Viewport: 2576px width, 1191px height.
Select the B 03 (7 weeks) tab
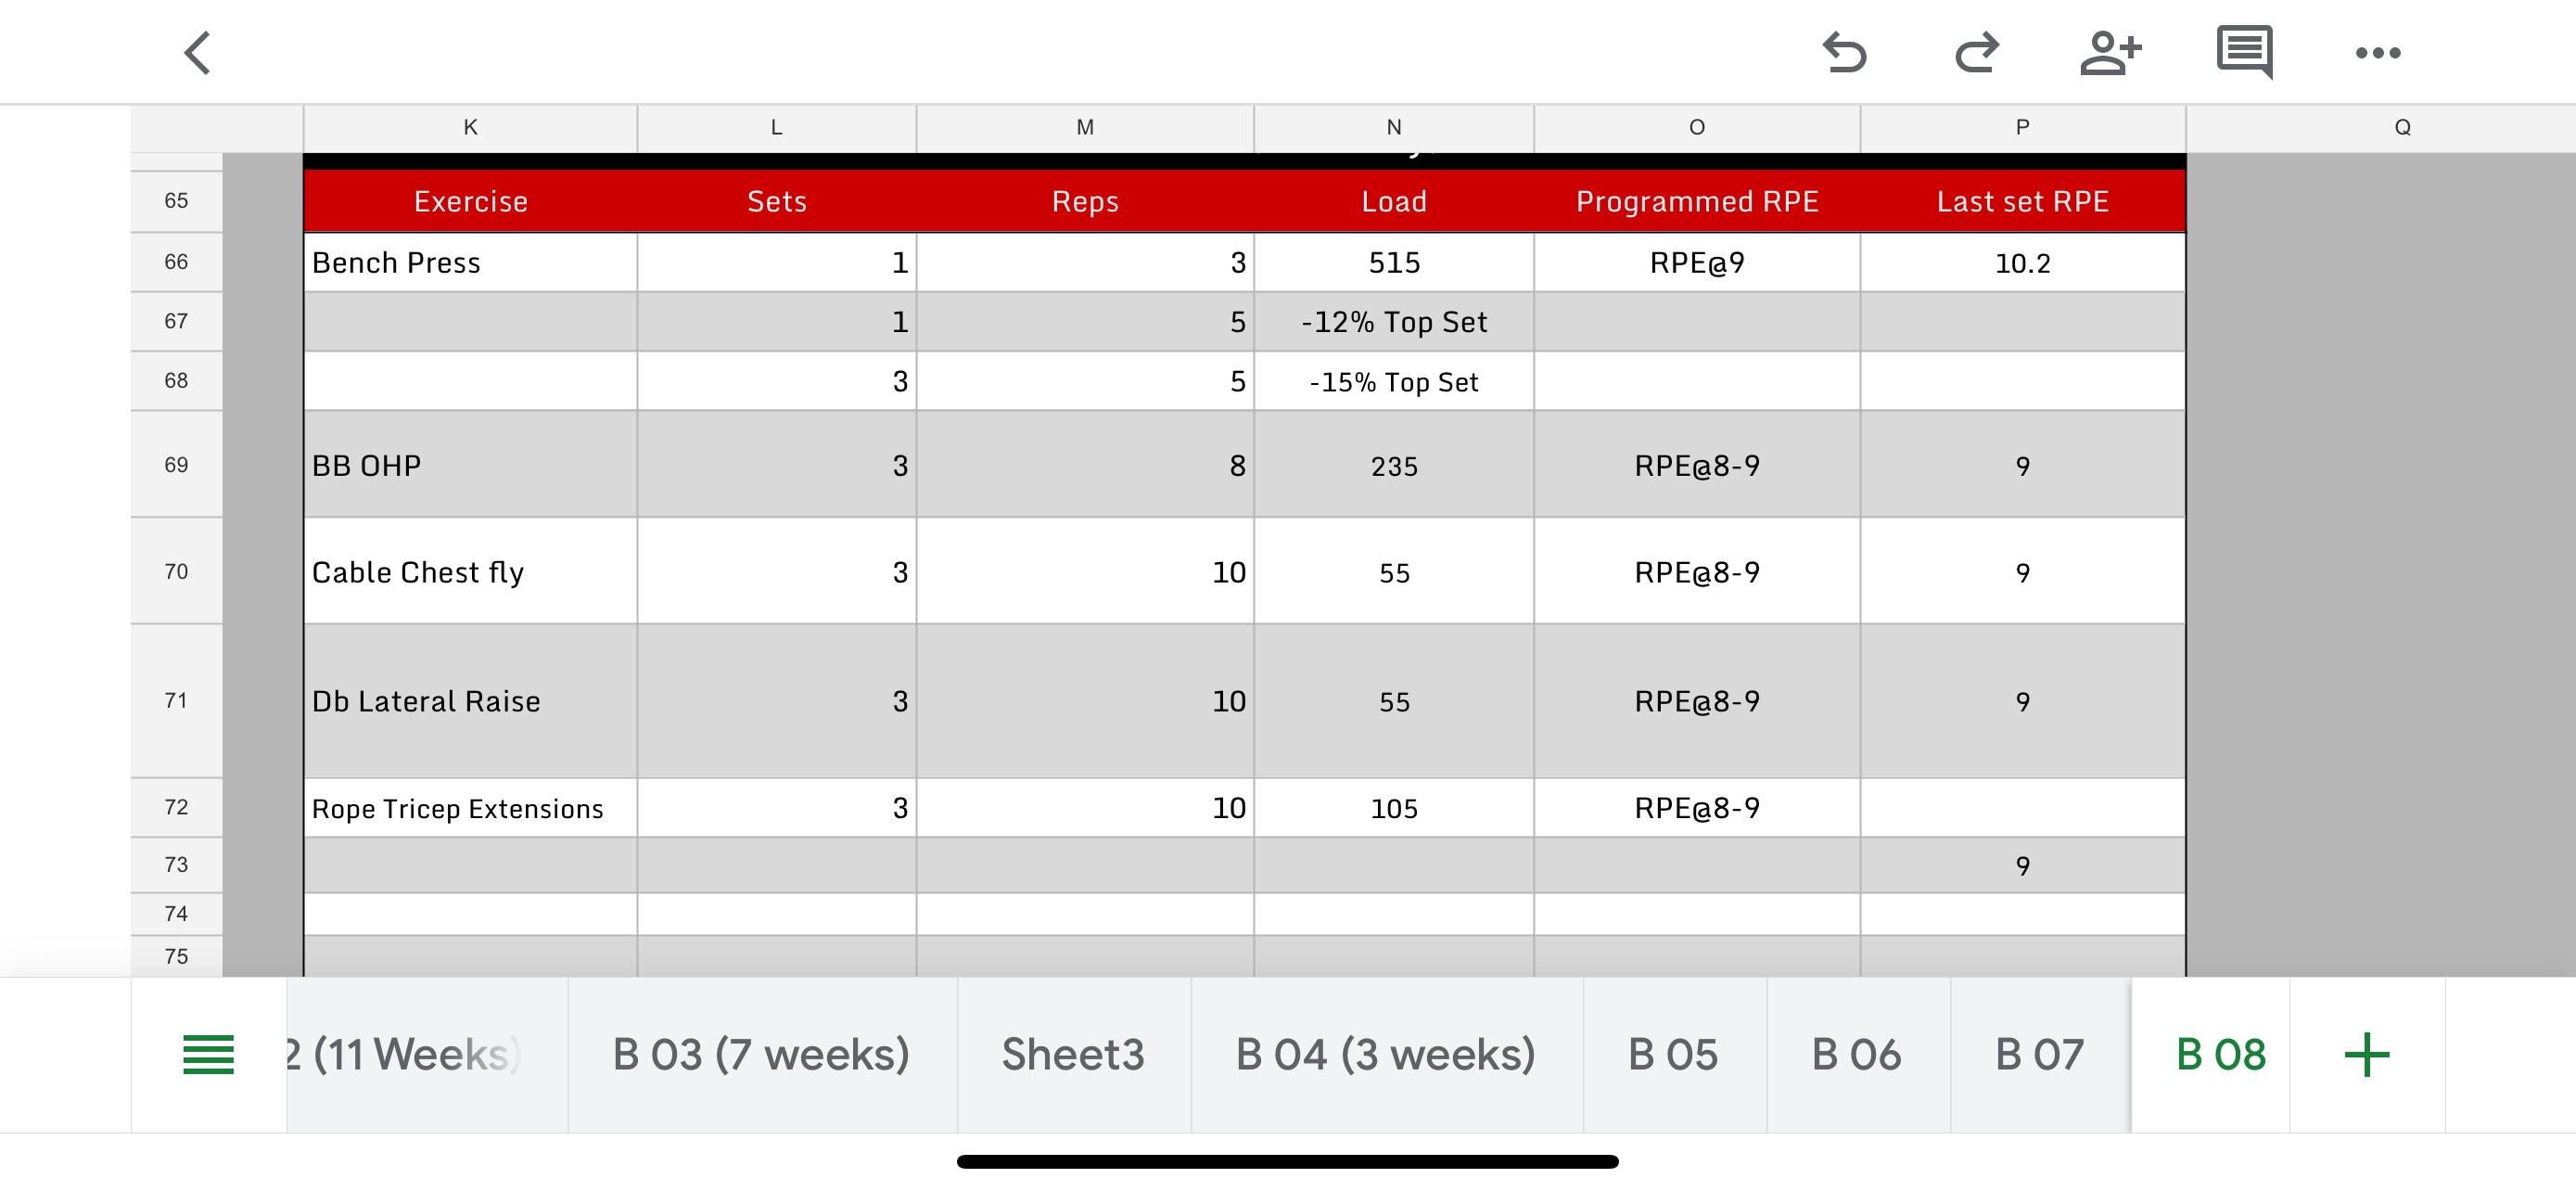pyautogui.click(x=761, y=1054)
